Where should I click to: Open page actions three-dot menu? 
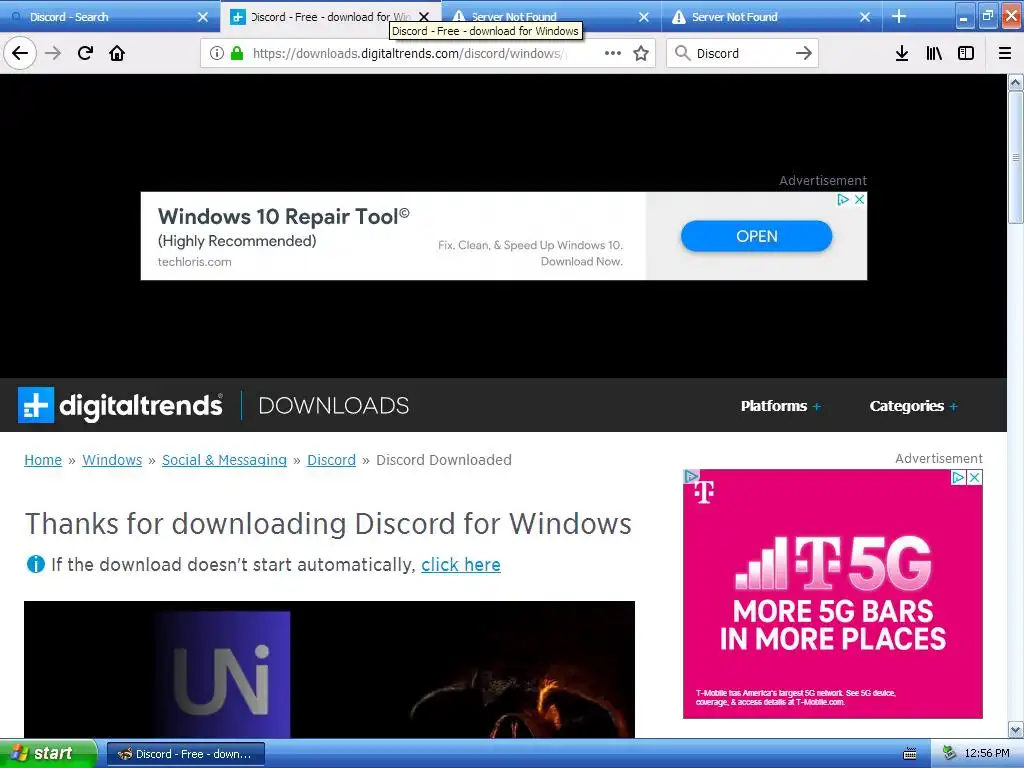pos(613,53)
